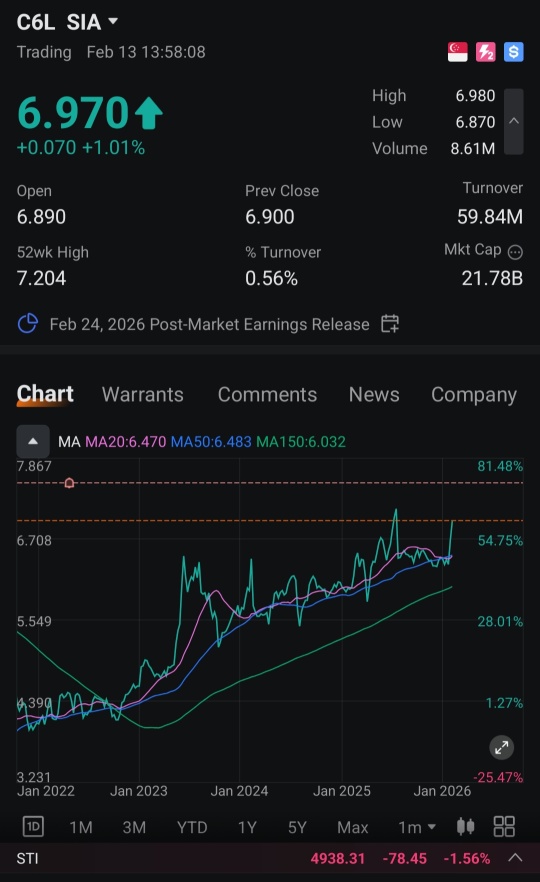Open the 1m interval dropdown
This screenshot has height=882, width=540.
tap(417, 827)
